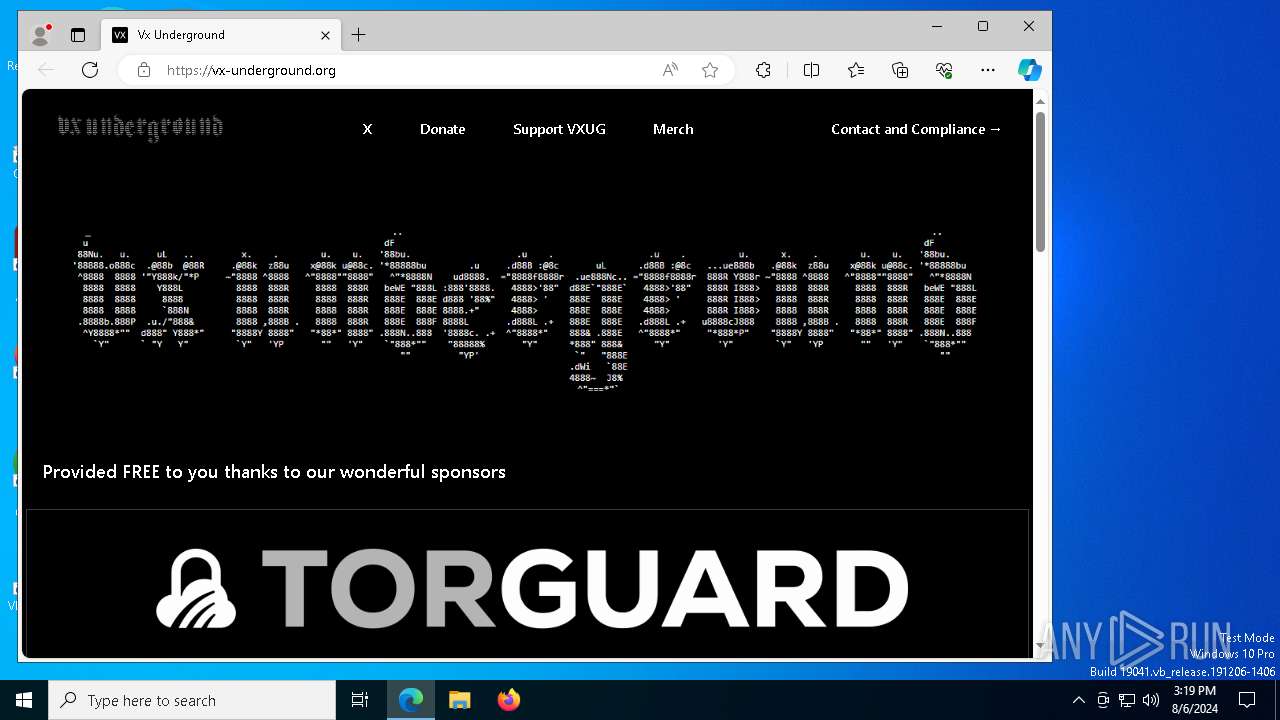The image size is (1280, 720).
Task: Click the browser back arrow
Action: pyautogui.click(x=46, y=70)
